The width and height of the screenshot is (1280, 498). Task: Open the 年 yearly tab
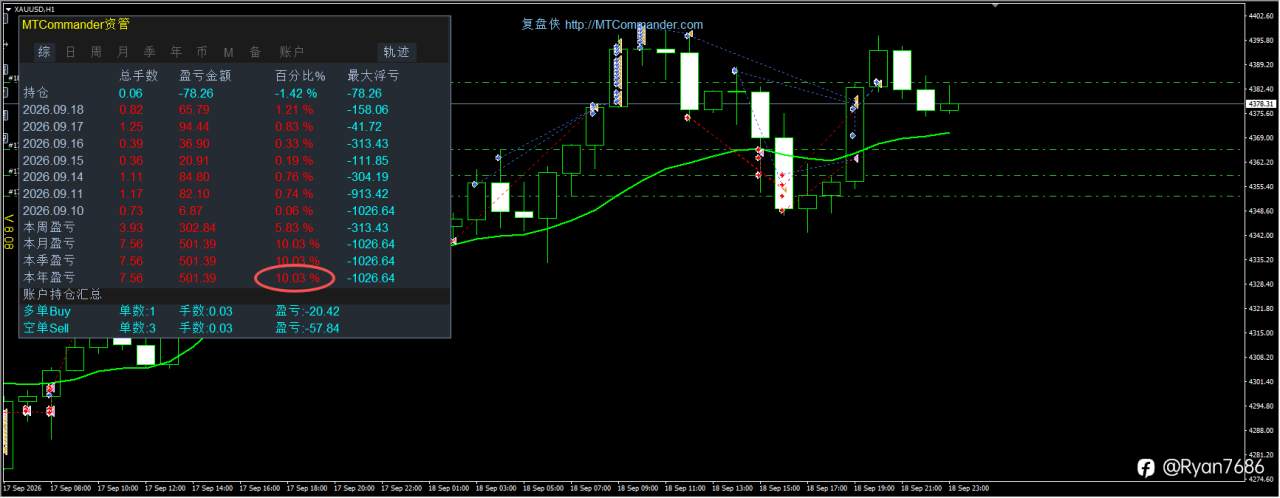pos(176,52)
